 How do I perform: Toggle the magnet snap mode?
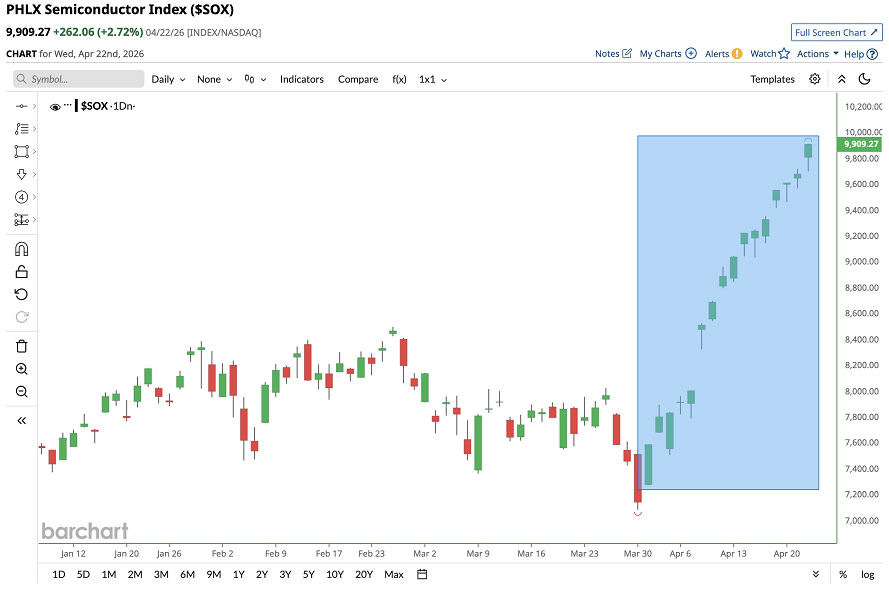click(22, 249)
